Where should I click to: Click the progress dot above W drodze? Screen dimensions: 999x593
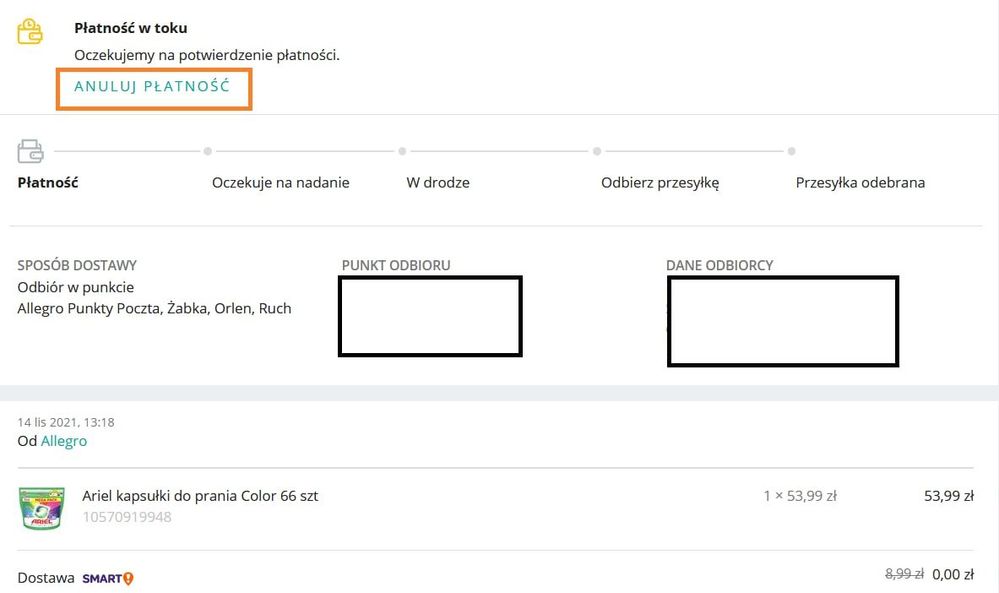pos(402,152)
